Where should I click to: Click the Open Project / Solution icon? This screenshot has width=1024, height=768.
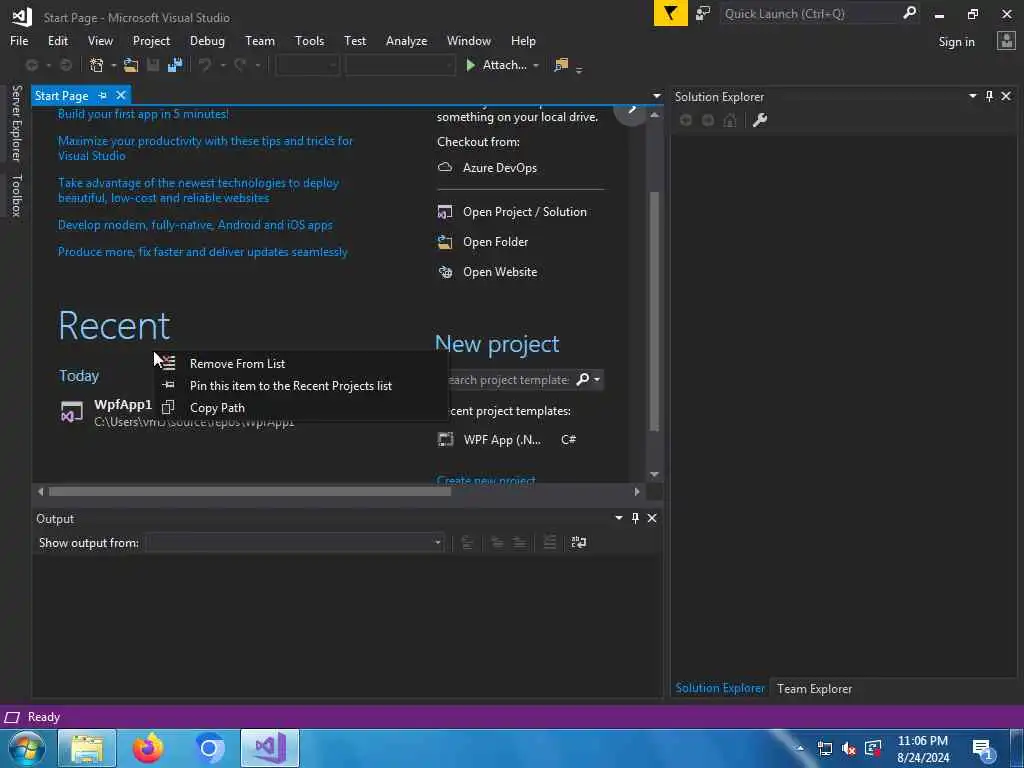pos(445,212)
